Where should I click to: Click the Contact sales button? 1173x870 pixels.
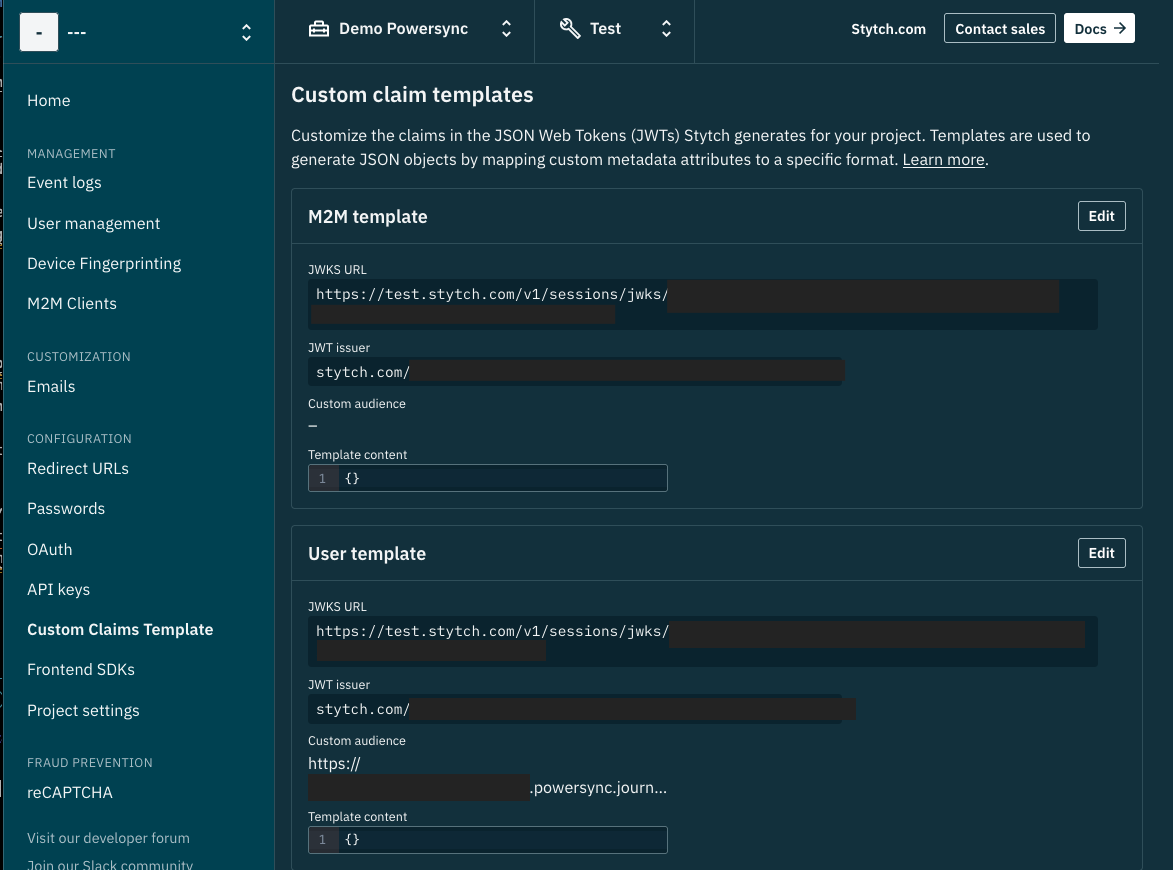click(999, 28)
